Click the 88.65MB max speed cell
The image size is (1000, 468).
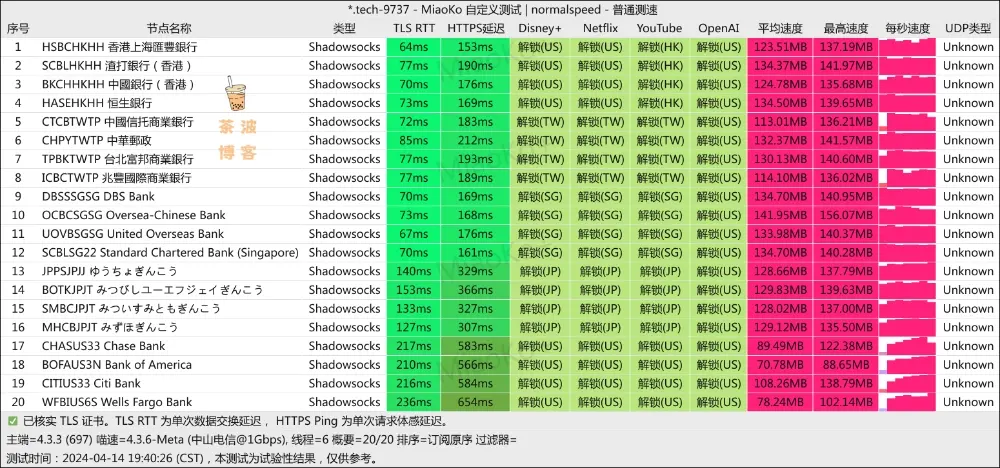pyautogui.click(x=846, y=365)
